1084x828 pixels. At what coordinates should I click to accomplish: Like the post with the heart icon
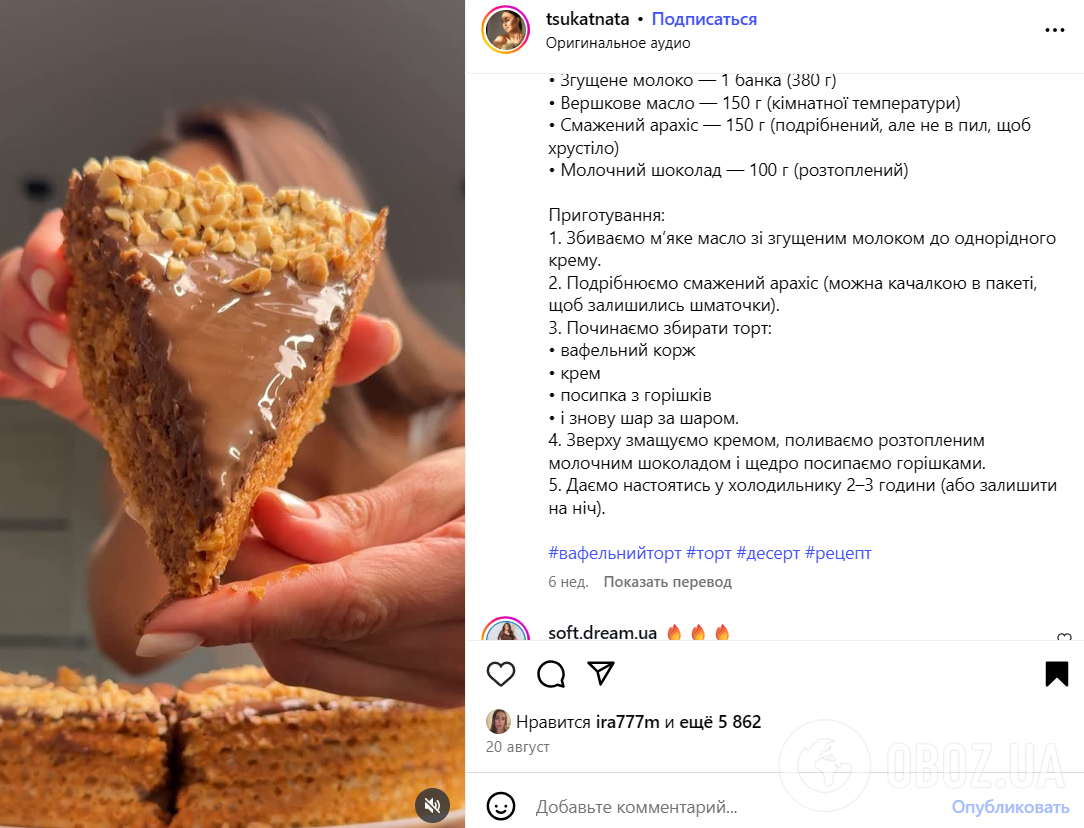click(501, 674)
